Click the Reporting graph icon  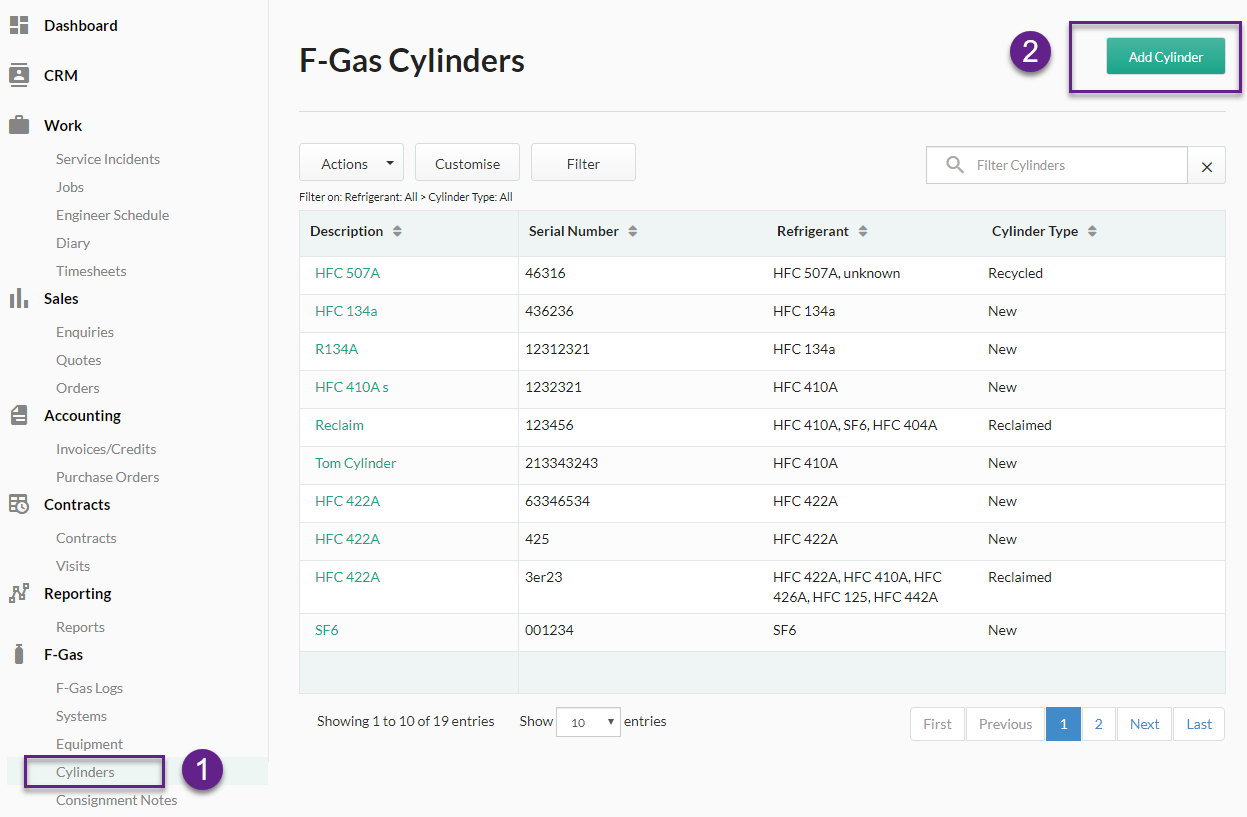coord(19,593)
